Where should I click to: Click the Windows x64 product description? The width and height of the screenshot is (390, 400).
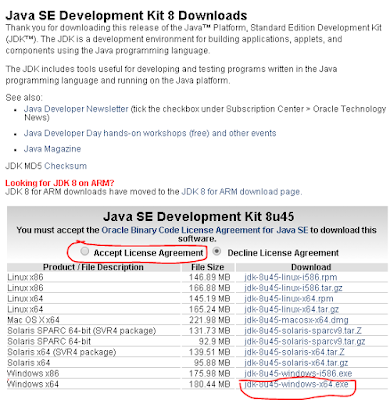(33, 384)
